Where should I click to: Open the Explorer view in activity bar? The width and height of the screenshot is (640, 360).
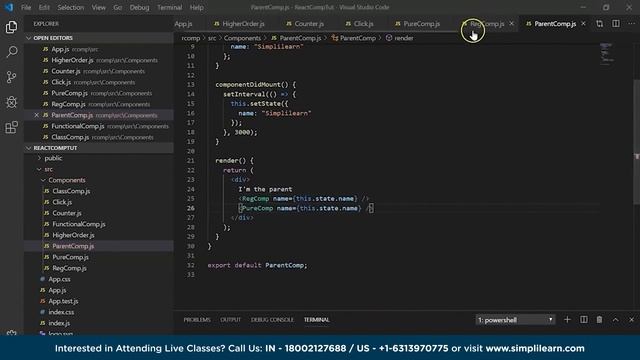coord(11,27)
